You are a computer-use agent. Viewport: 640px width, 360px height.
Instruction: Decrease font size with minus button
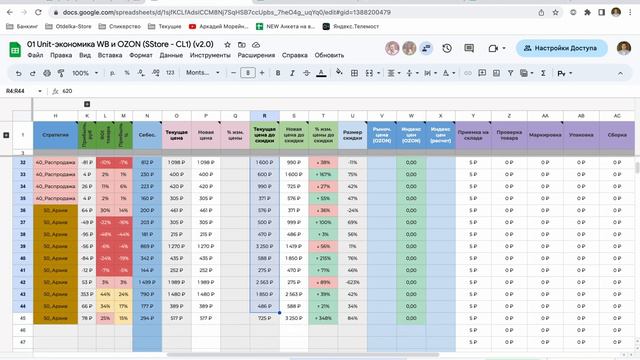pyautogui.click(x=233, y=73)
